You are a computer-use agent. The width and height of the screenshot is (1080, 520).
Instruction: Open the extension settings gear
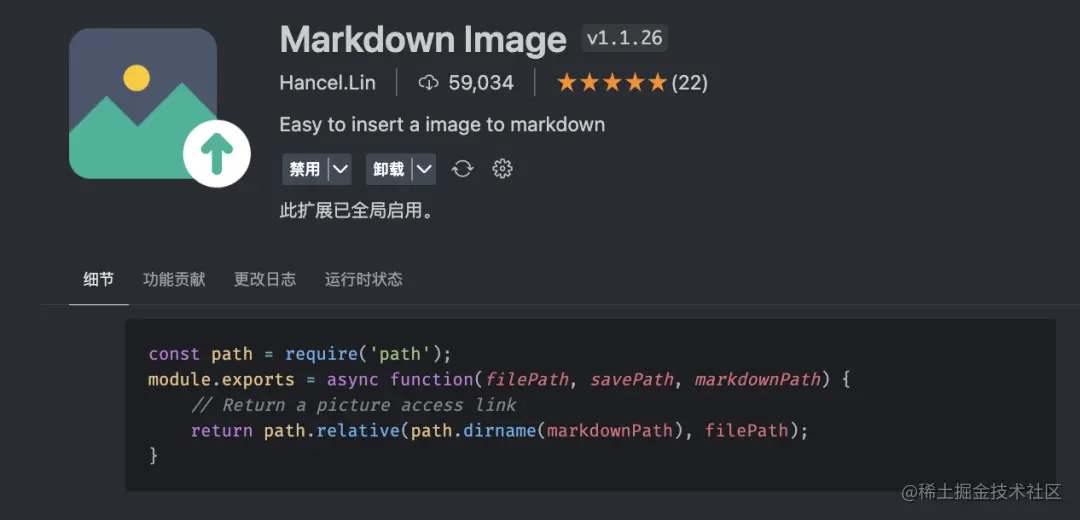[x=503, y=169]
